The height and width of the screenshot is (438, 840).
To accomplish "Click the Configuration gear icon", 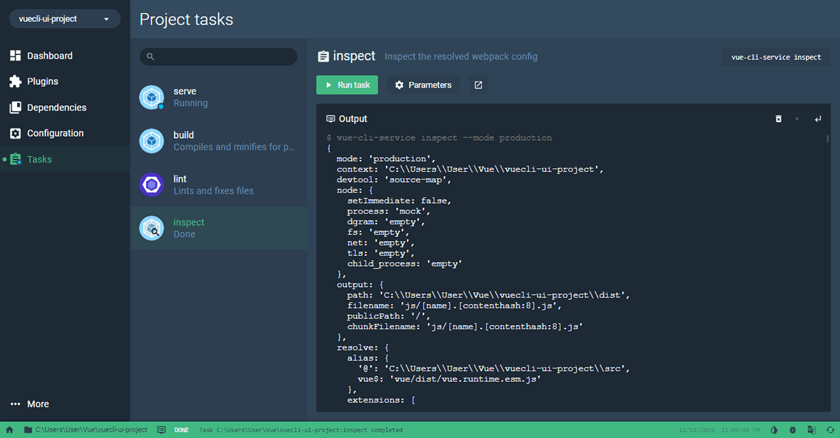I will point(16,133).
